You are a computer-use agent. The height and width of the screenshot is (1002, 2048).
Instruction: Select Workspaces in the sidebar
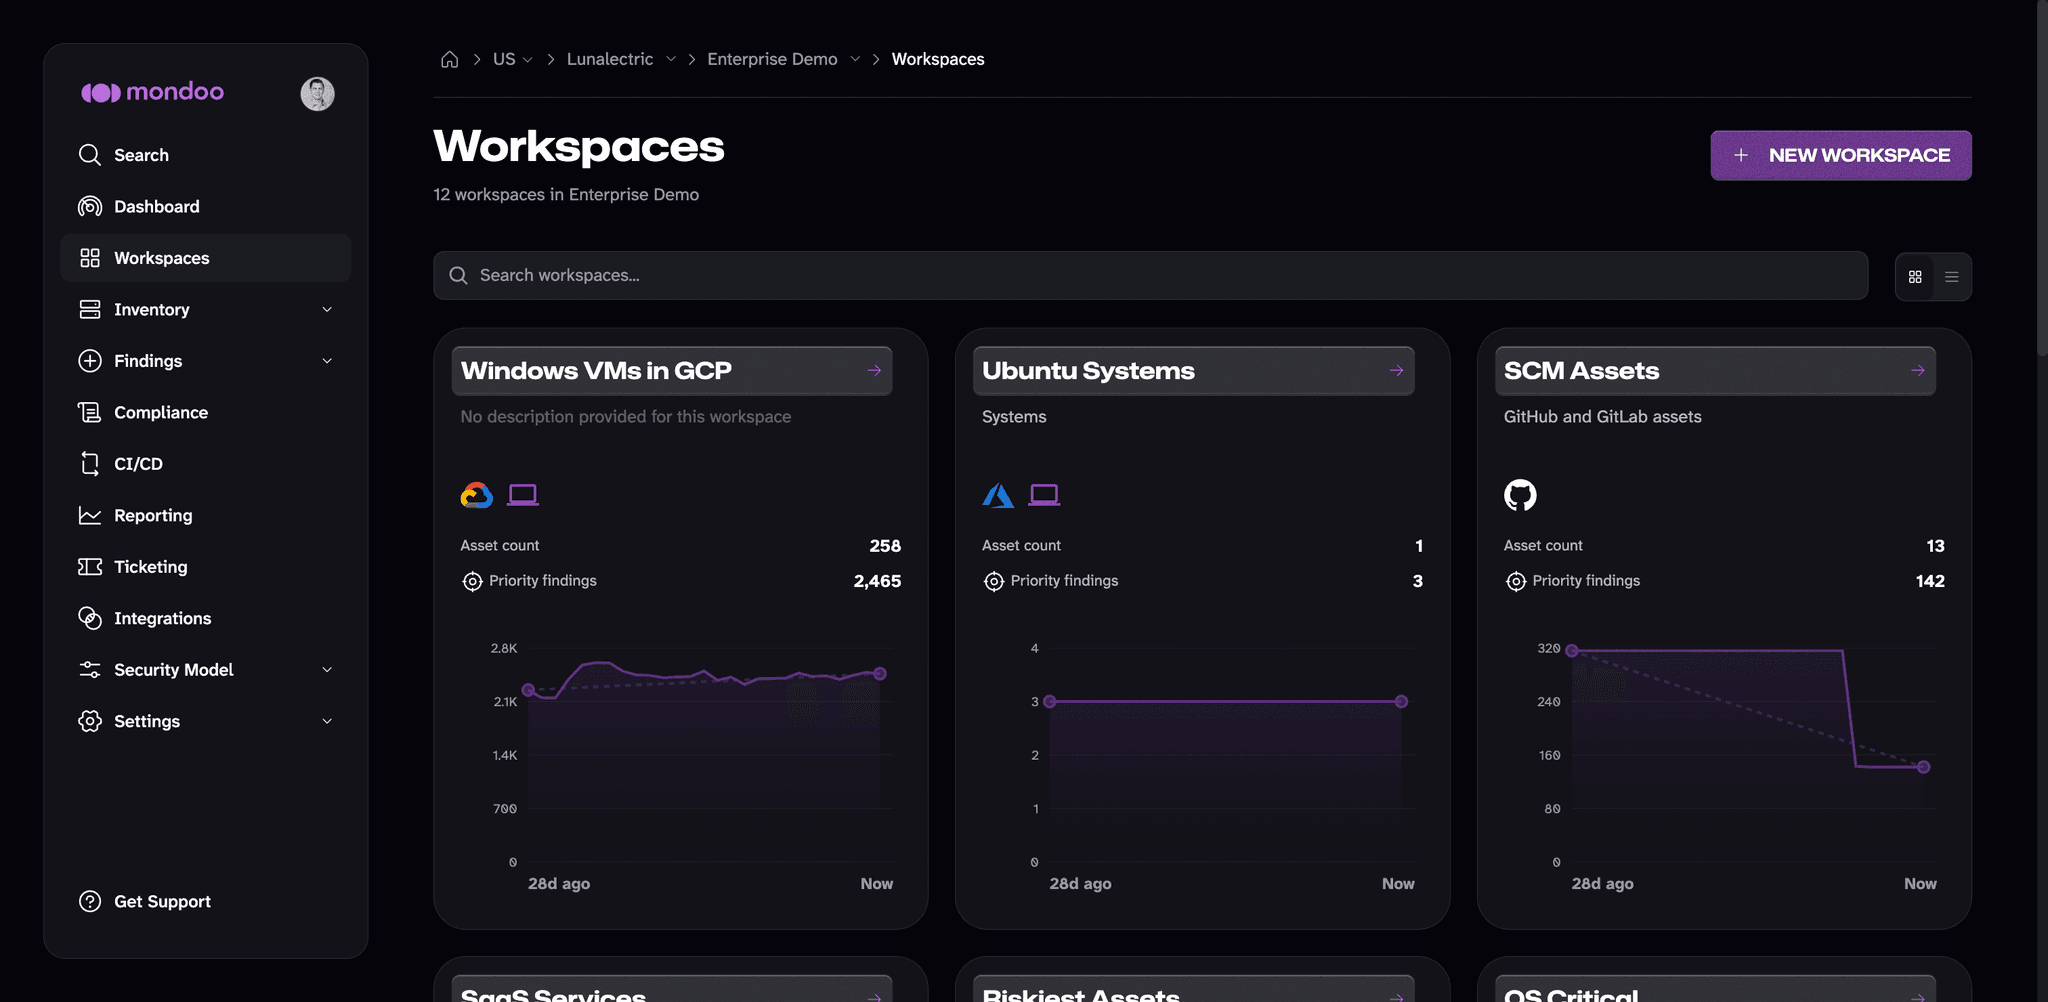coord(205,258)
